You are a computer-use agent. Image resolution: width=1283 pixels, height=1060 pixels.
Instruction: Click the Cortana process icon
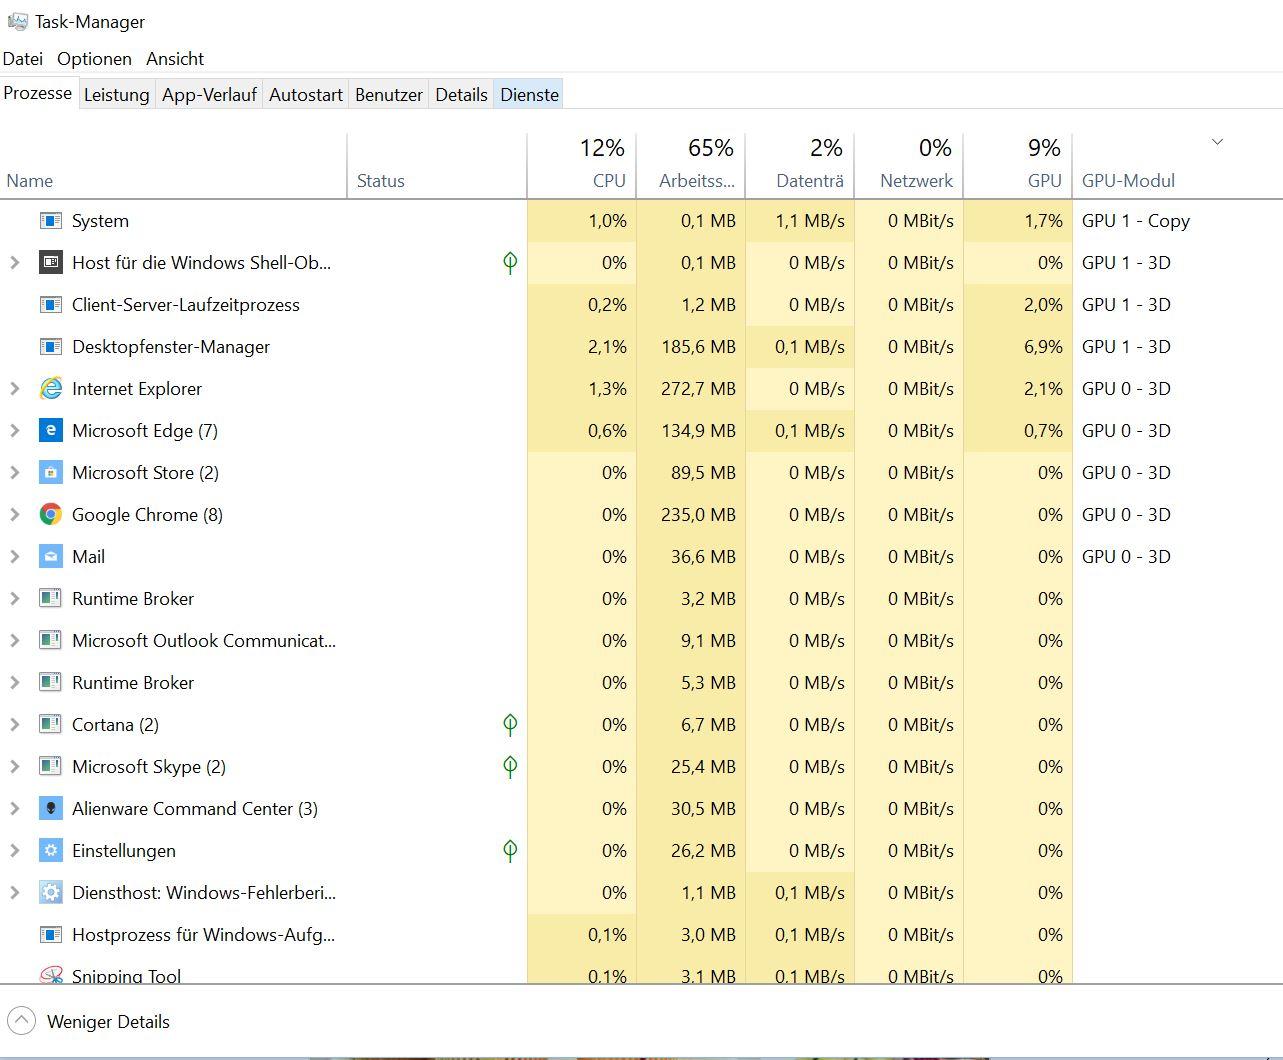pos(50,725)
